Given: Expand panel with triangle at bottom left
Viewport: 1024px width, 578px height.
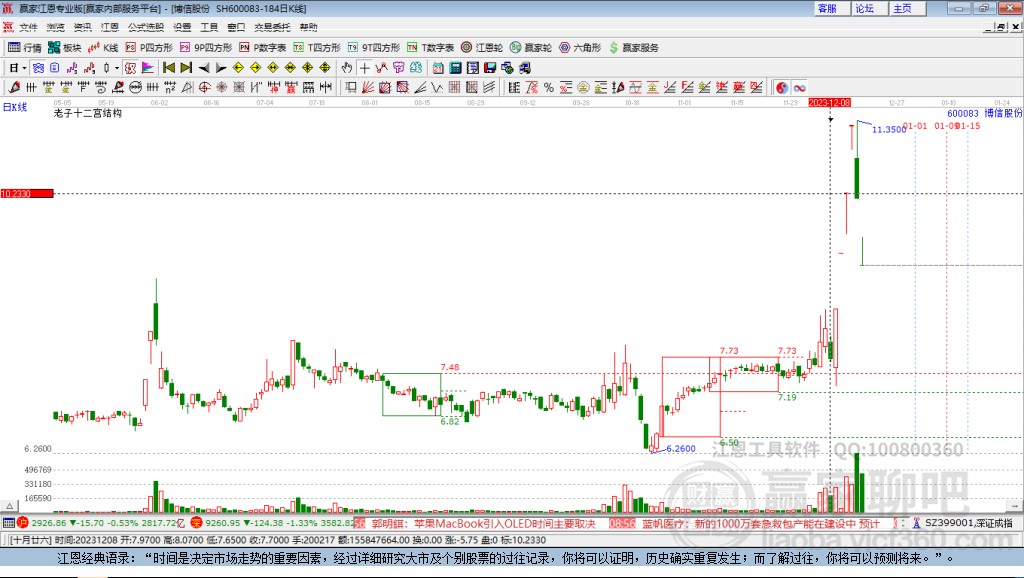Looking at the screenshot, I should (9, 506).
